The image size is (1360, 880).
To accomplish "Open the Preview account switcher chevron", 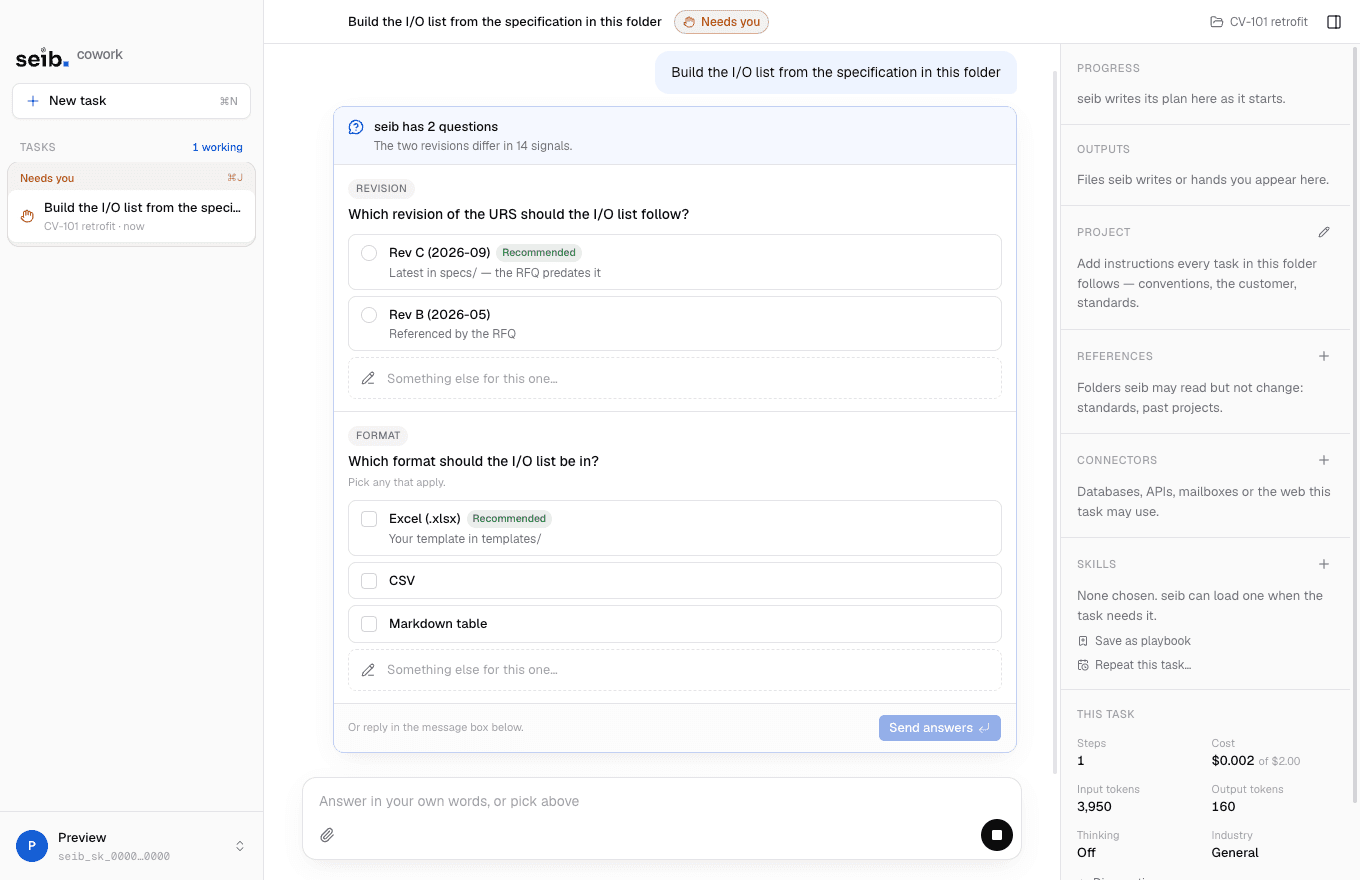I will point(240,846).
